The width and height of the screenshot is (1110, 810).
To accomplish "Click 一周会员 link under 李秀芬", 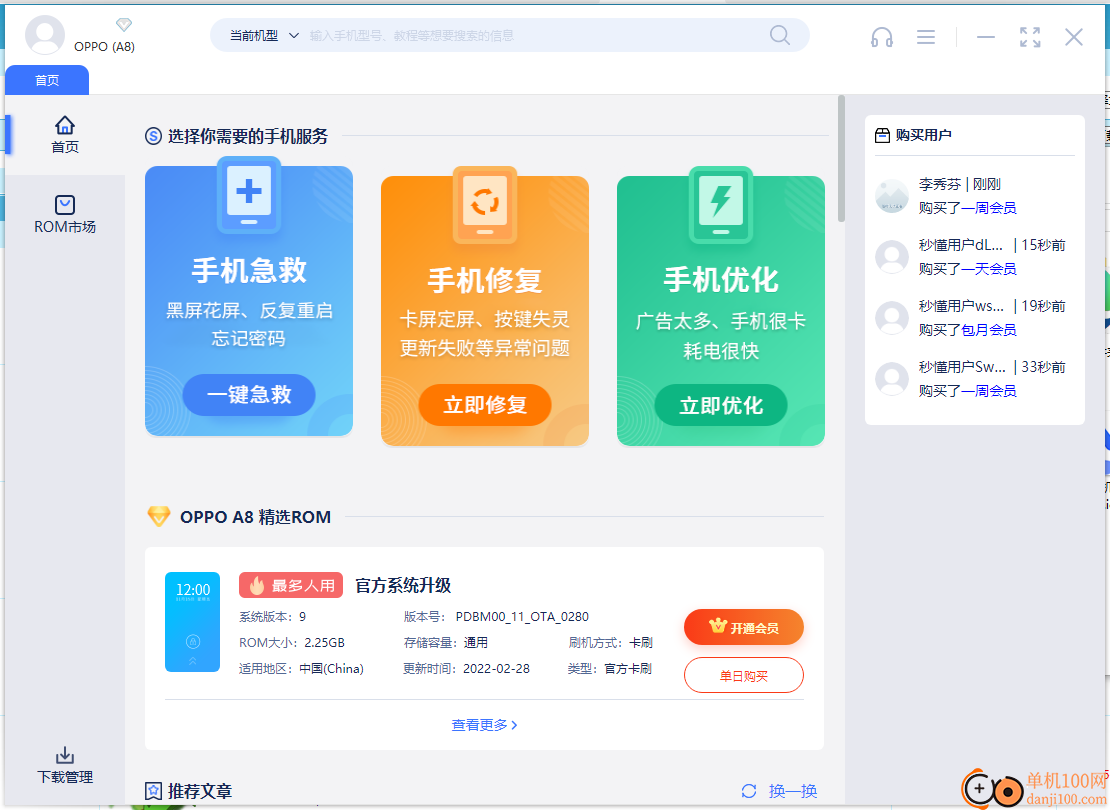I will pos(988,208).
